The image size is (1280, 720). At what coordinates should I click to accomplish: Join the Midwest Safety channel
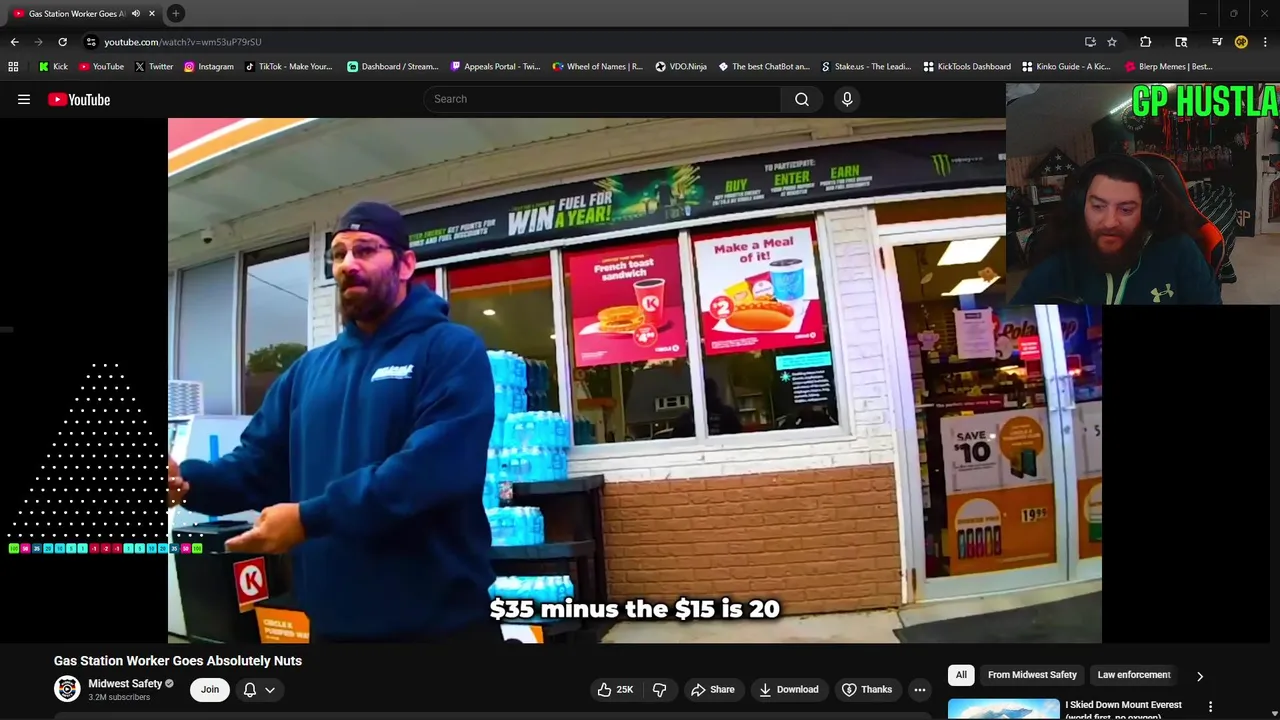[x=210, y=689]
